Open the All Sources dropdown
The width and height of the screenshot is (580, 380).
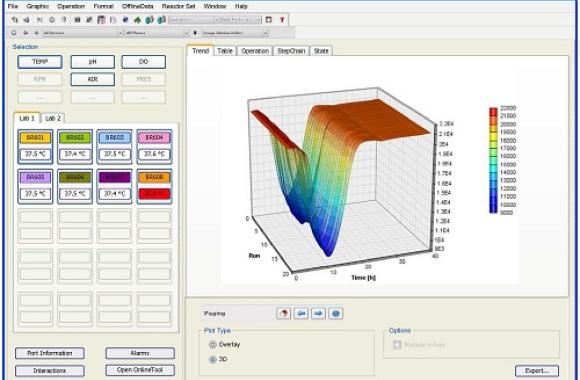82,33
